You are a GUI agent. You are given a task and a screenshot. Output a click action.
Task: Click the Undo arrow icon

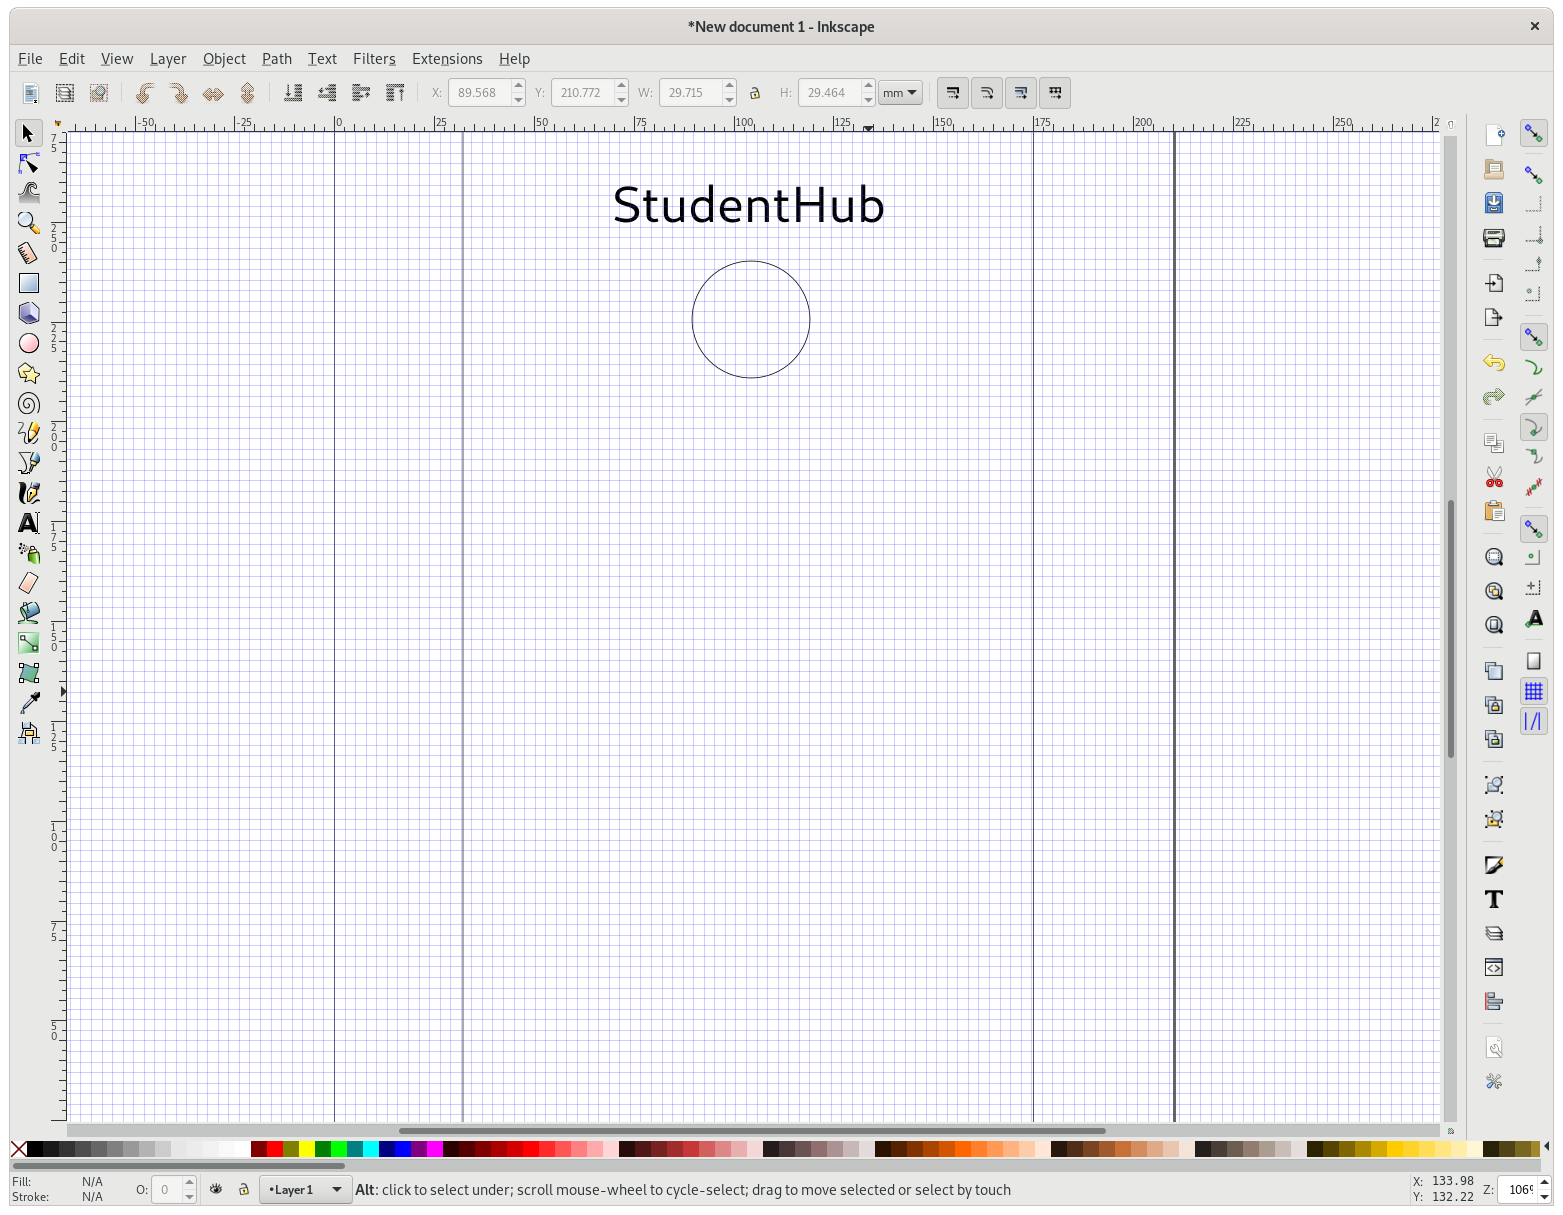pyautogui.click(x=1494, y=363)
